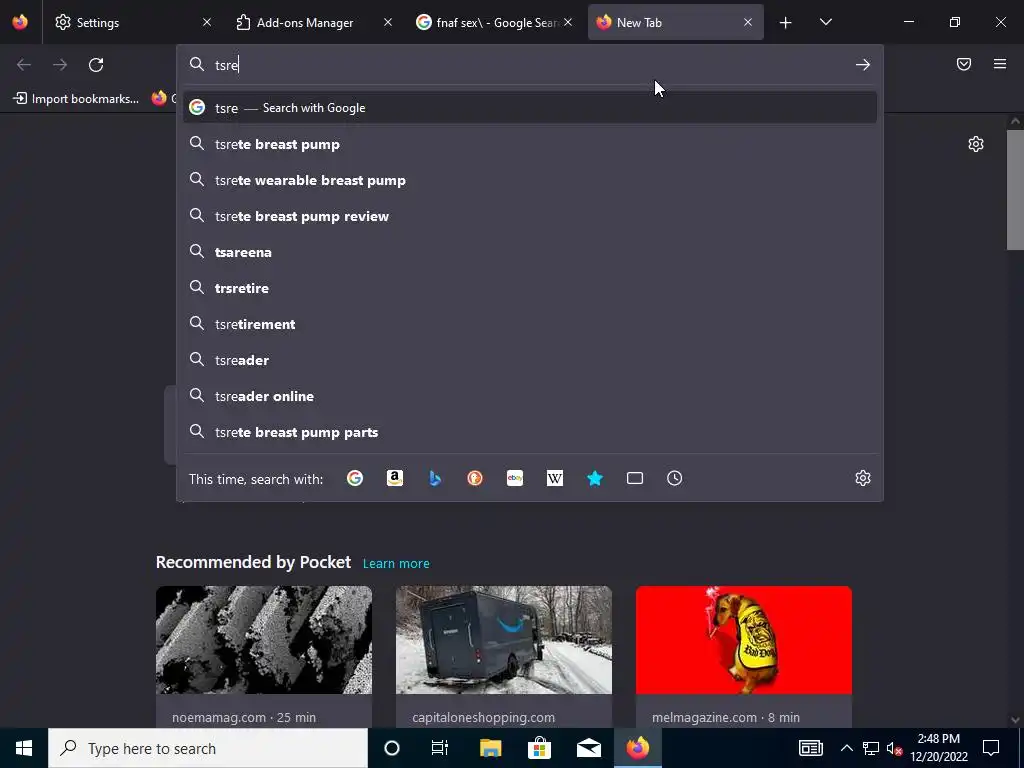Image resolution: width=1024 pixels, height=768 pixels.
Task: Switch to the Settings tab
Action: click(134, 22)
